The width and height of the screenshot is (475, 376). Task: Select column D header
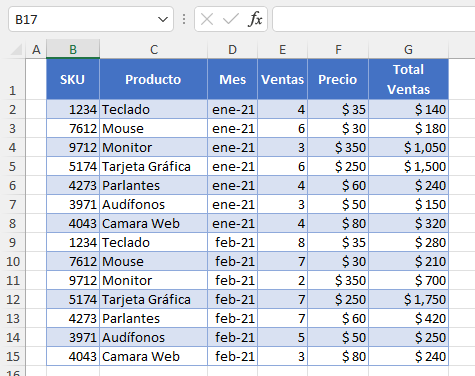(x=232, y=50)
